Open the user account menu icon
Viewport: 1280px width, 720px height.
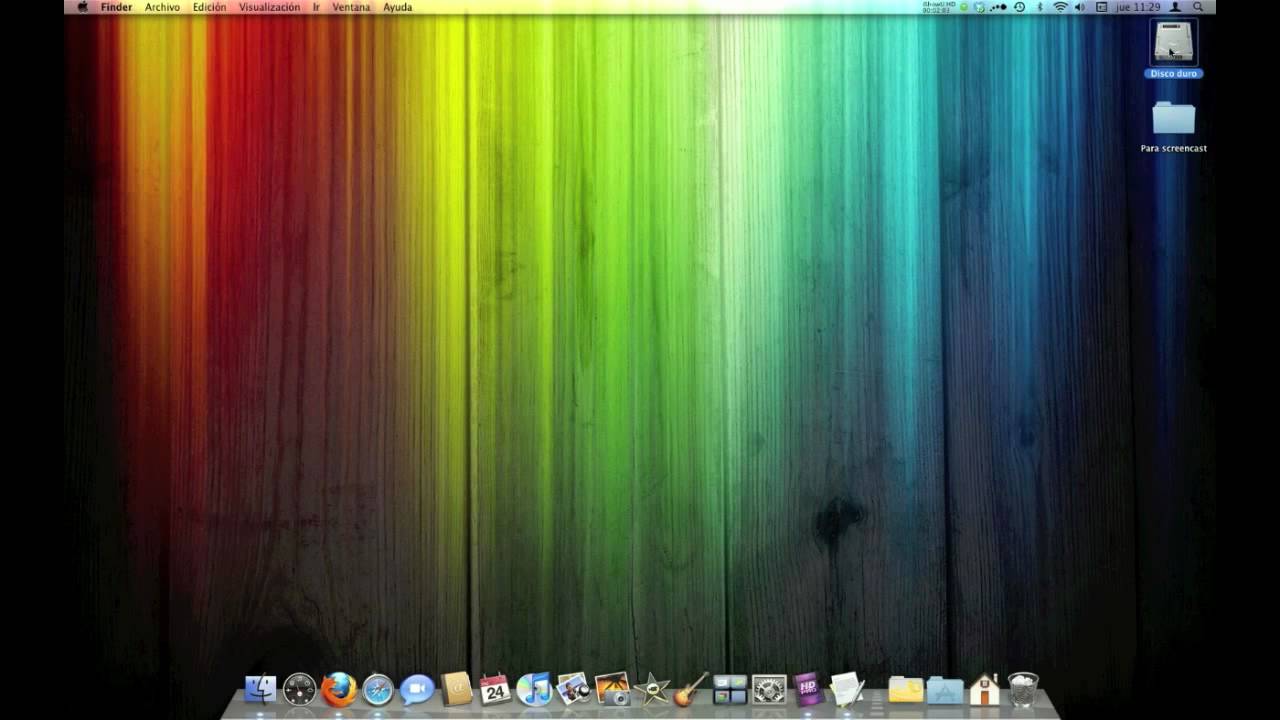[1176, 7]
